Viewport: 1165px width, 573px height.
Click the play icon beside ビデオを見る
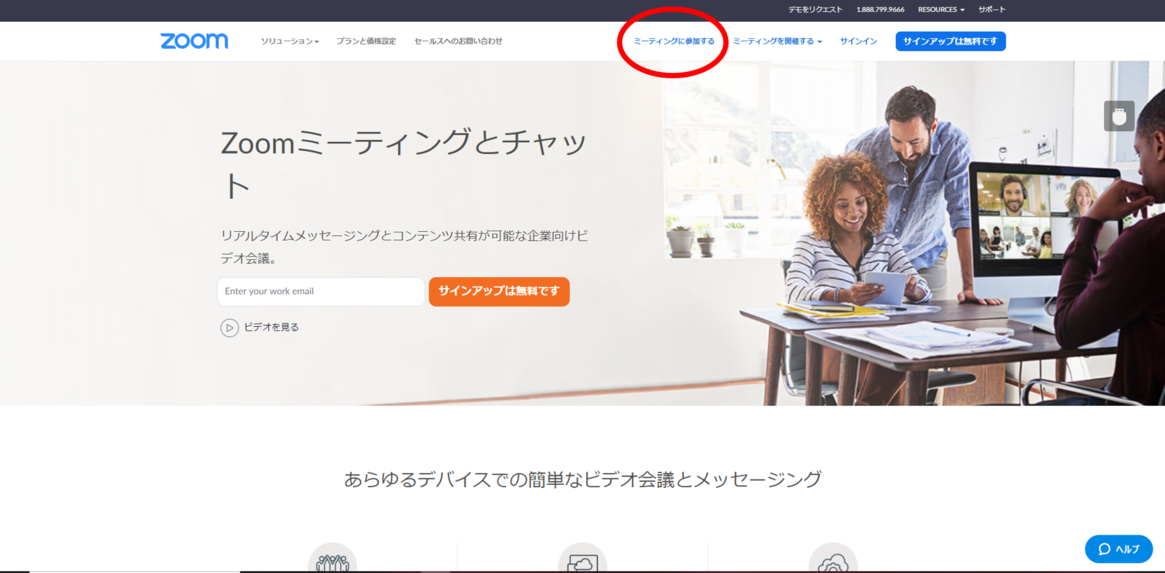[229, 328]
